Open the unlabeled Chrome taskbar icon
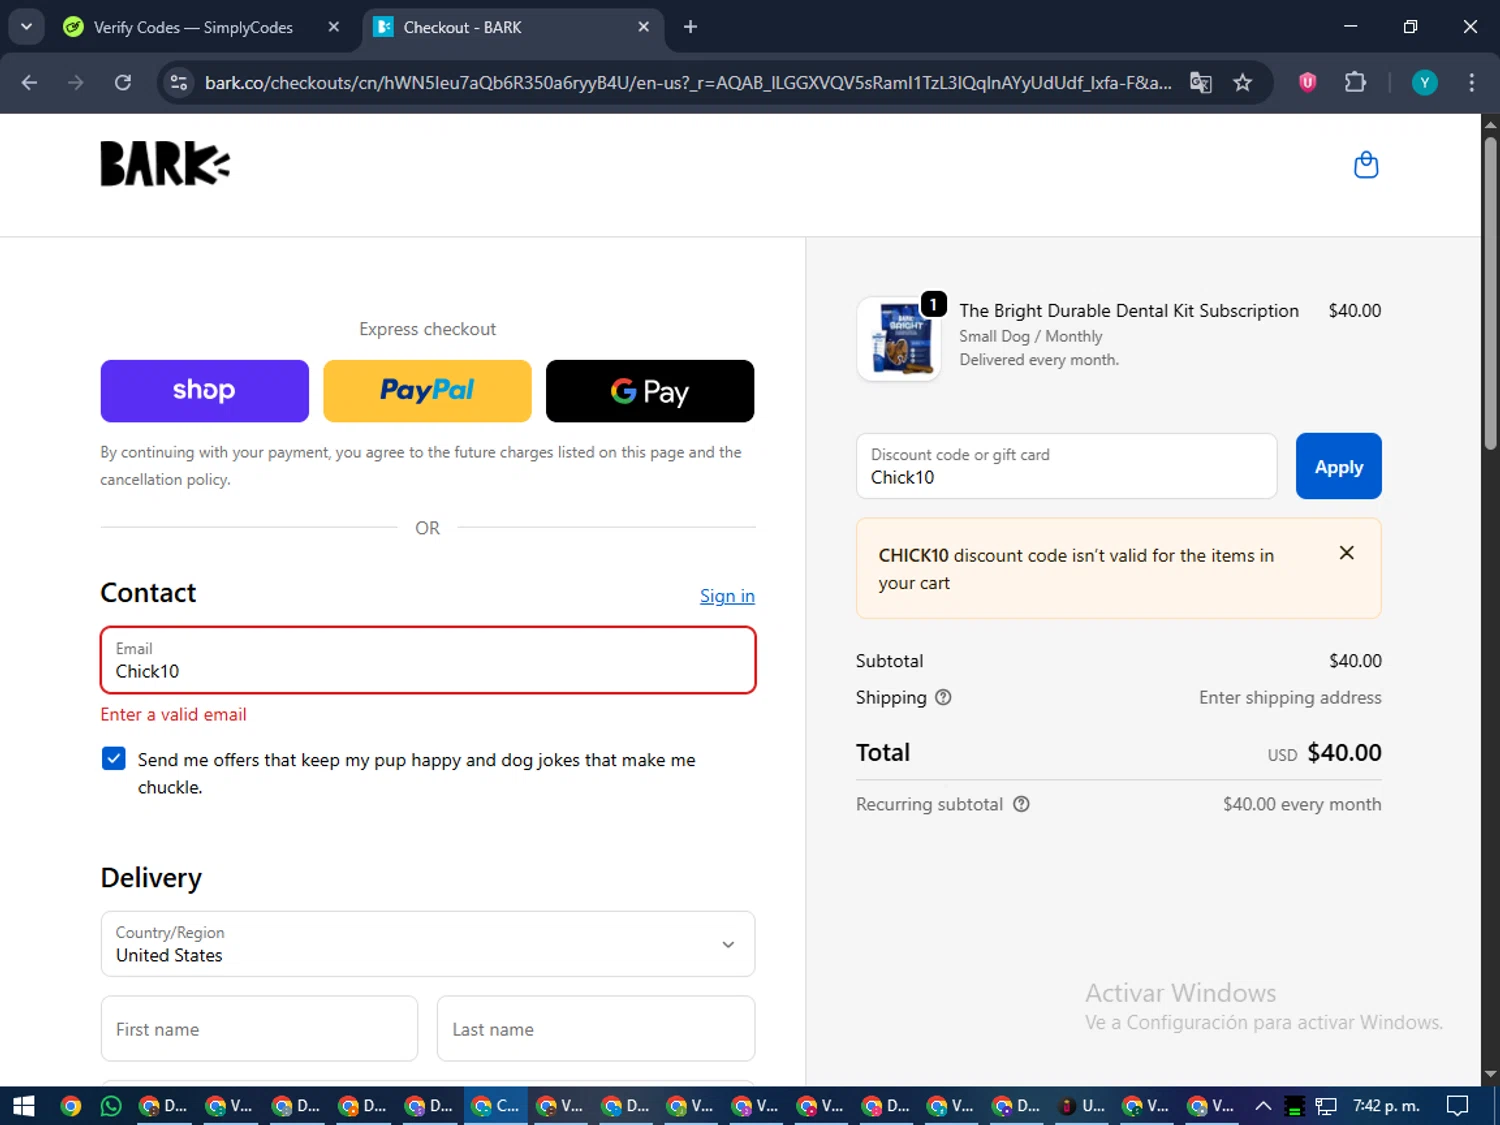Screen dimensions: 1500x1125 point(70,1105)
